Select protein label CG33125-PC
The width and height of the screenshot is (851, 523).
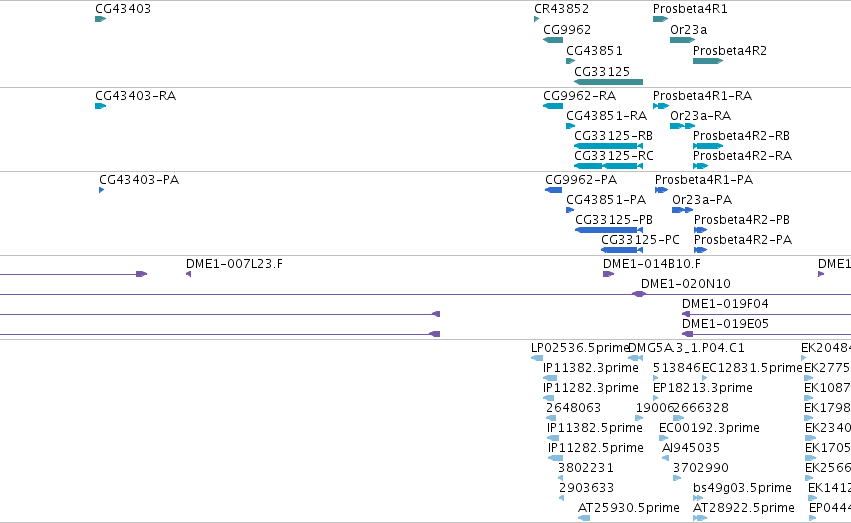pyautogui.click(x=640, y=240)
